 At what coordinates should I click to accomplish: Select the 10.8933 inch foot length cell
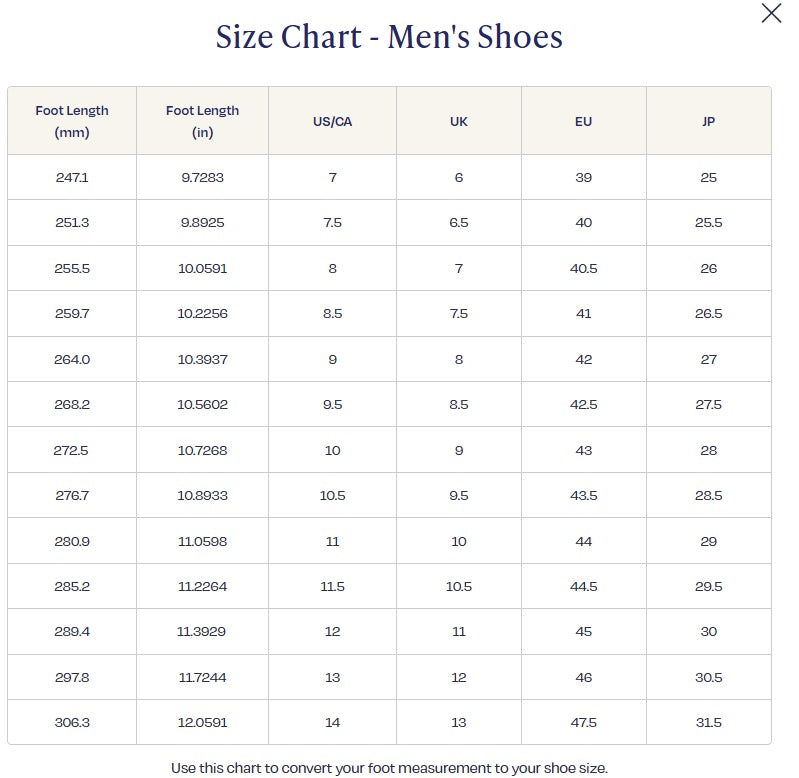pos(202,495)
